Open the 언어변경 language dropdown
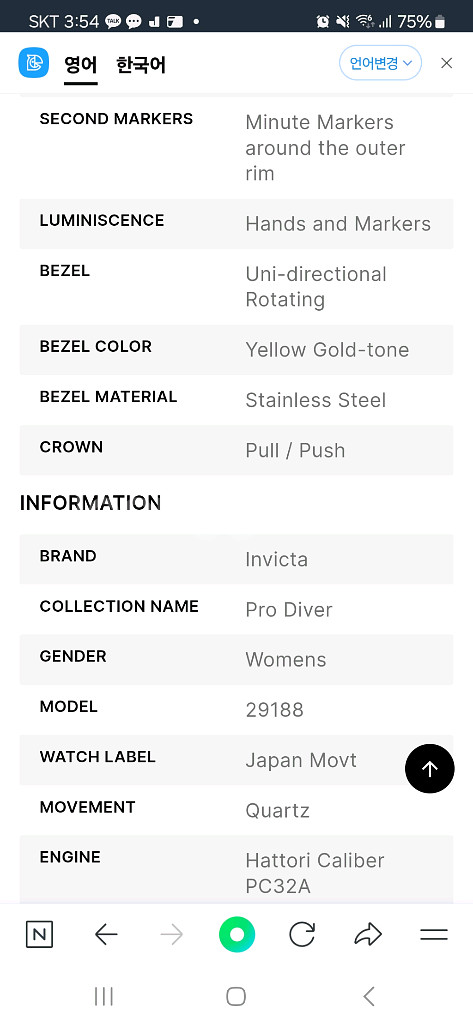 click(x=380, y=63)
